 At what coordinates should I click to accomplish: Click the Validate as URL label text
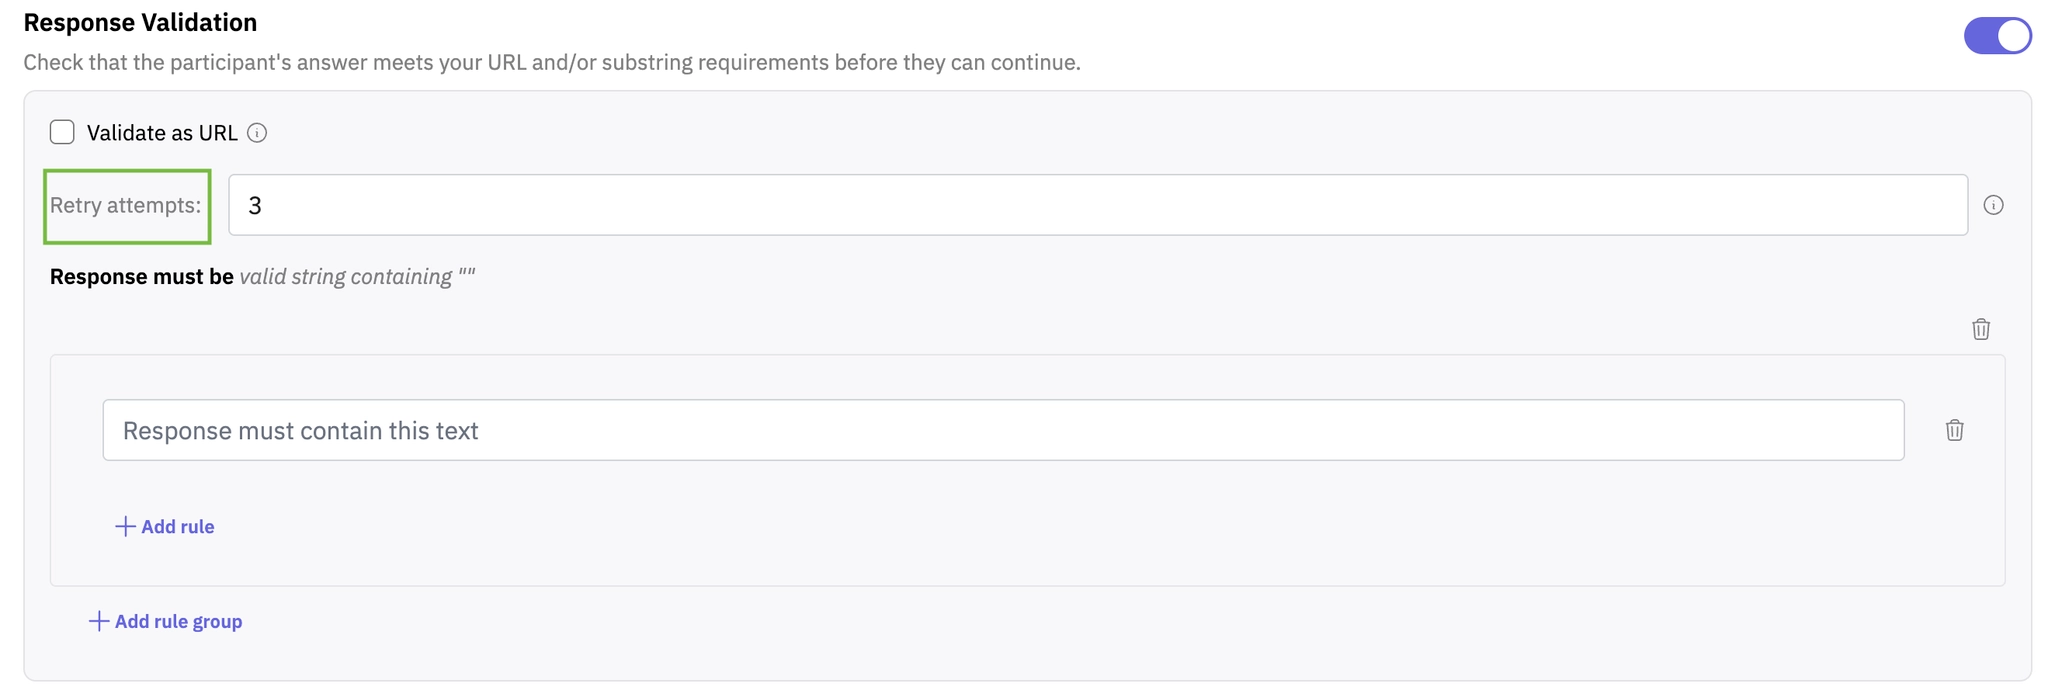(162, 133)
